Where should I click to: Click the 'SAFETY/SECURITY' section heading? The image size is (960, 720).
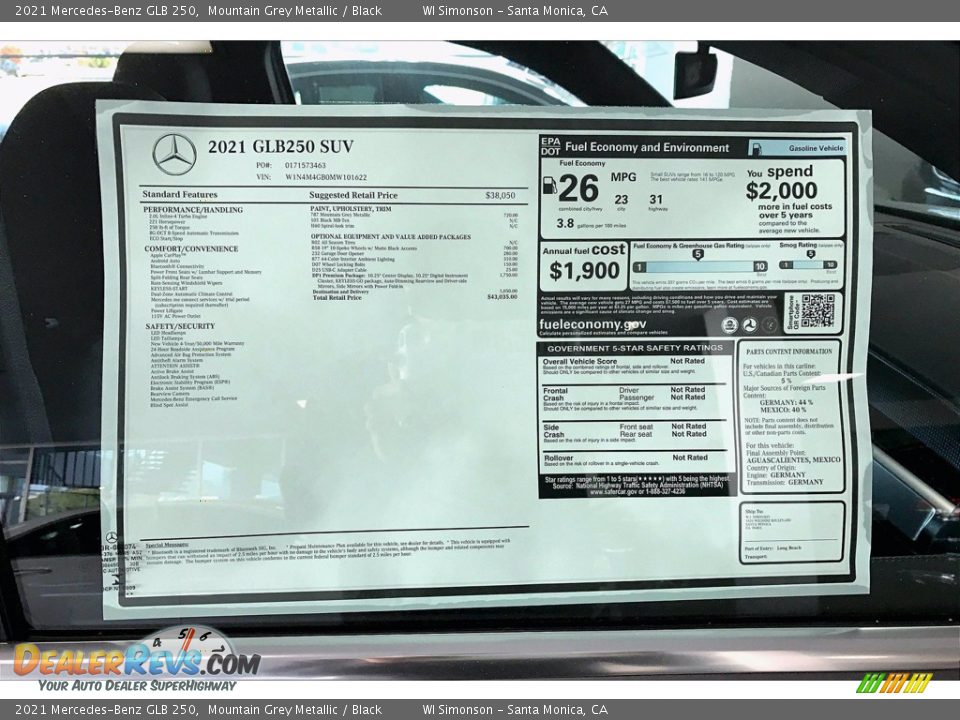[180, 326]
